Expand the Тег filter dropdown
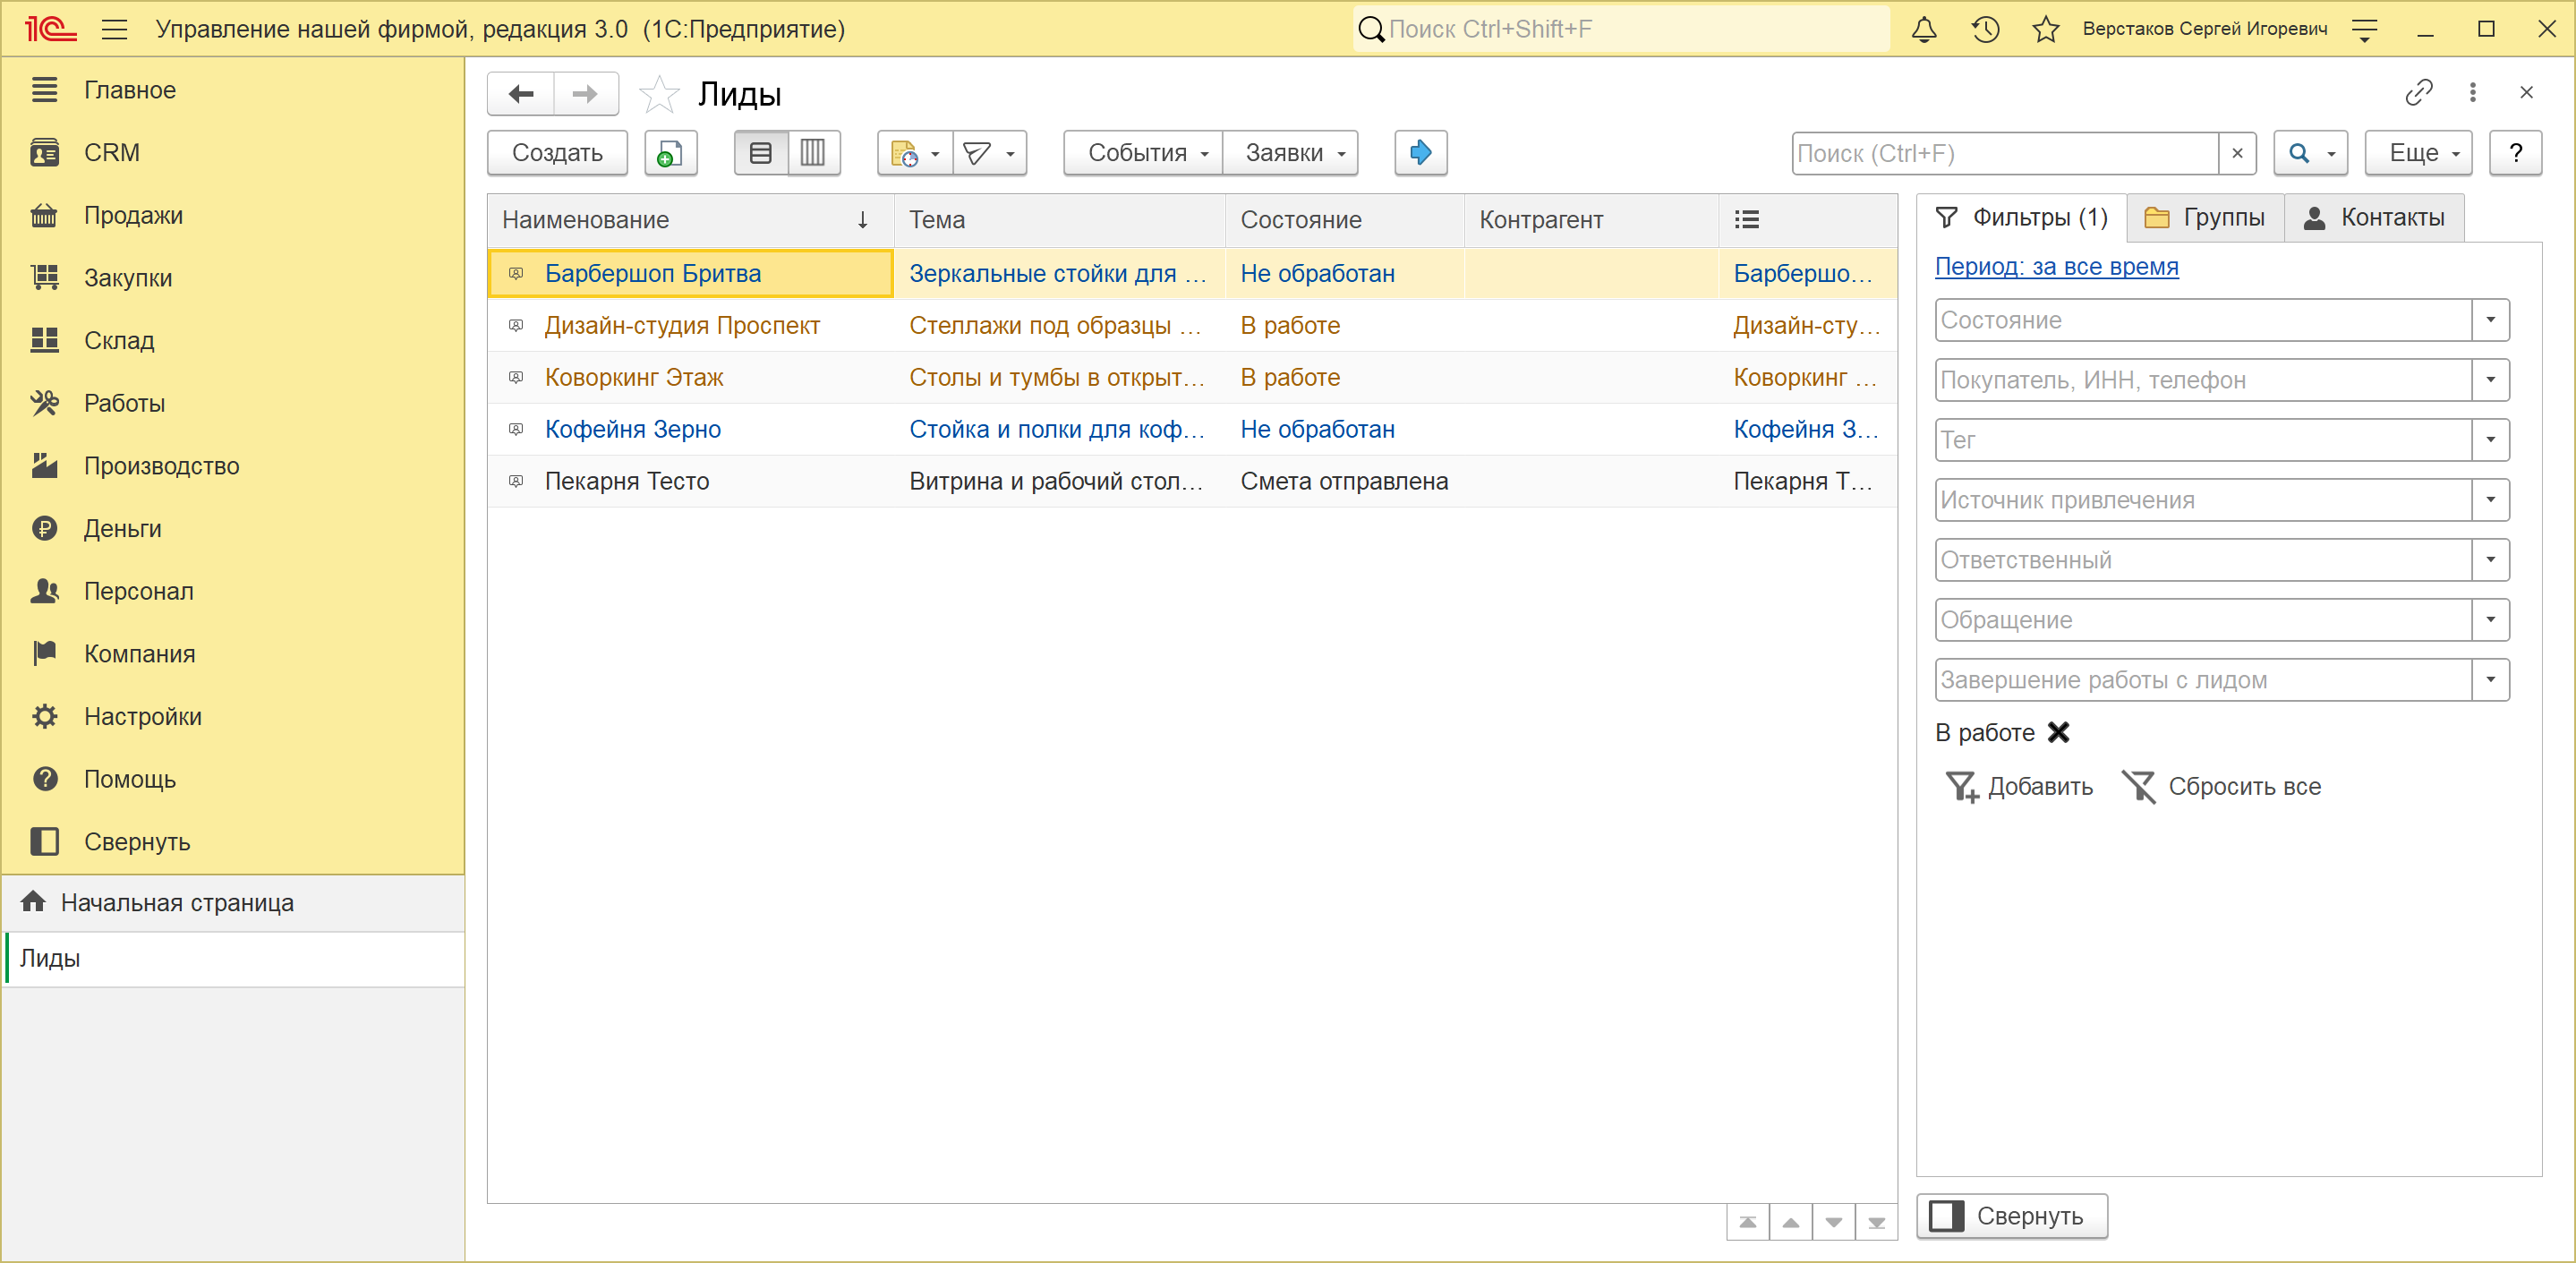This screenshot has width=2576, height=1263. [x=2490, y=440]
